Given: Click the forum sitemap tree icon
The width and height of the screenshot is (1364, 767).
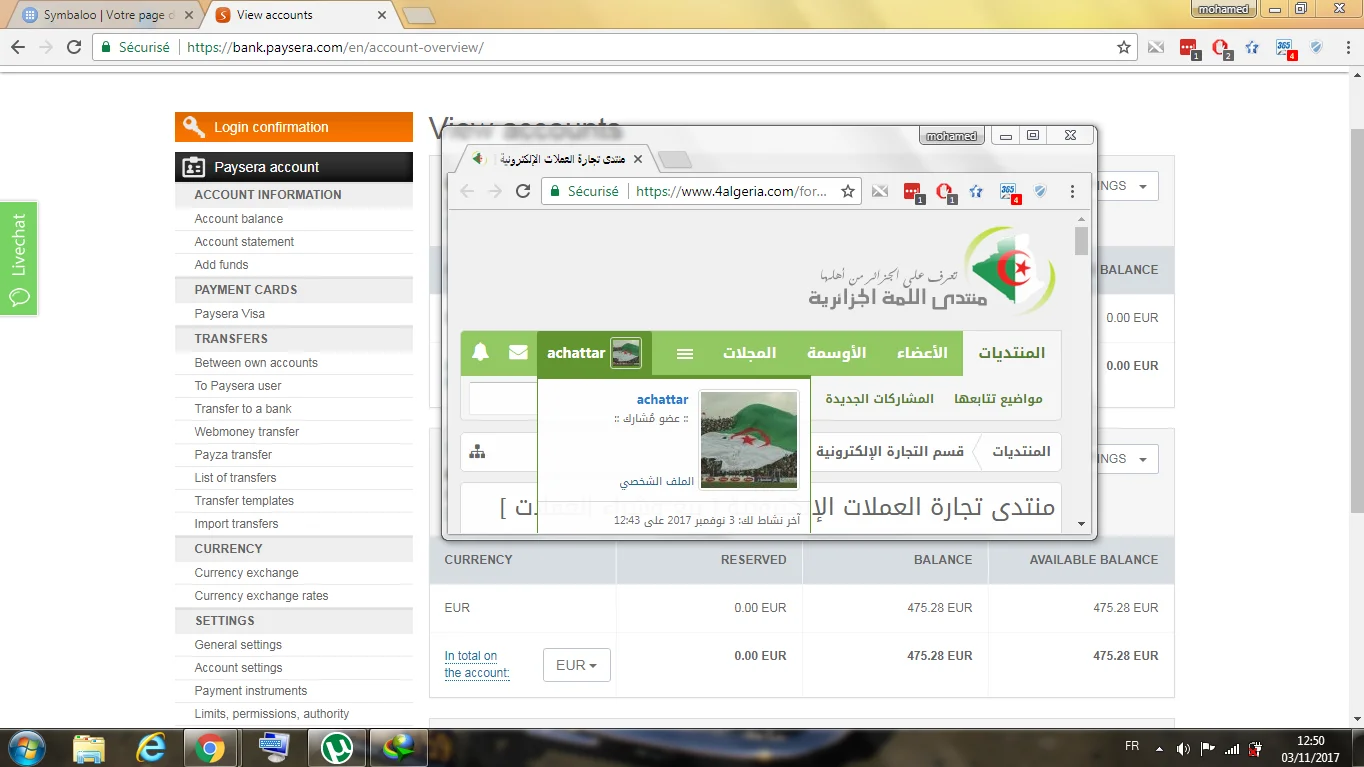Looking at the screenshot, I should pyautogui.click(x=477, y=452).
